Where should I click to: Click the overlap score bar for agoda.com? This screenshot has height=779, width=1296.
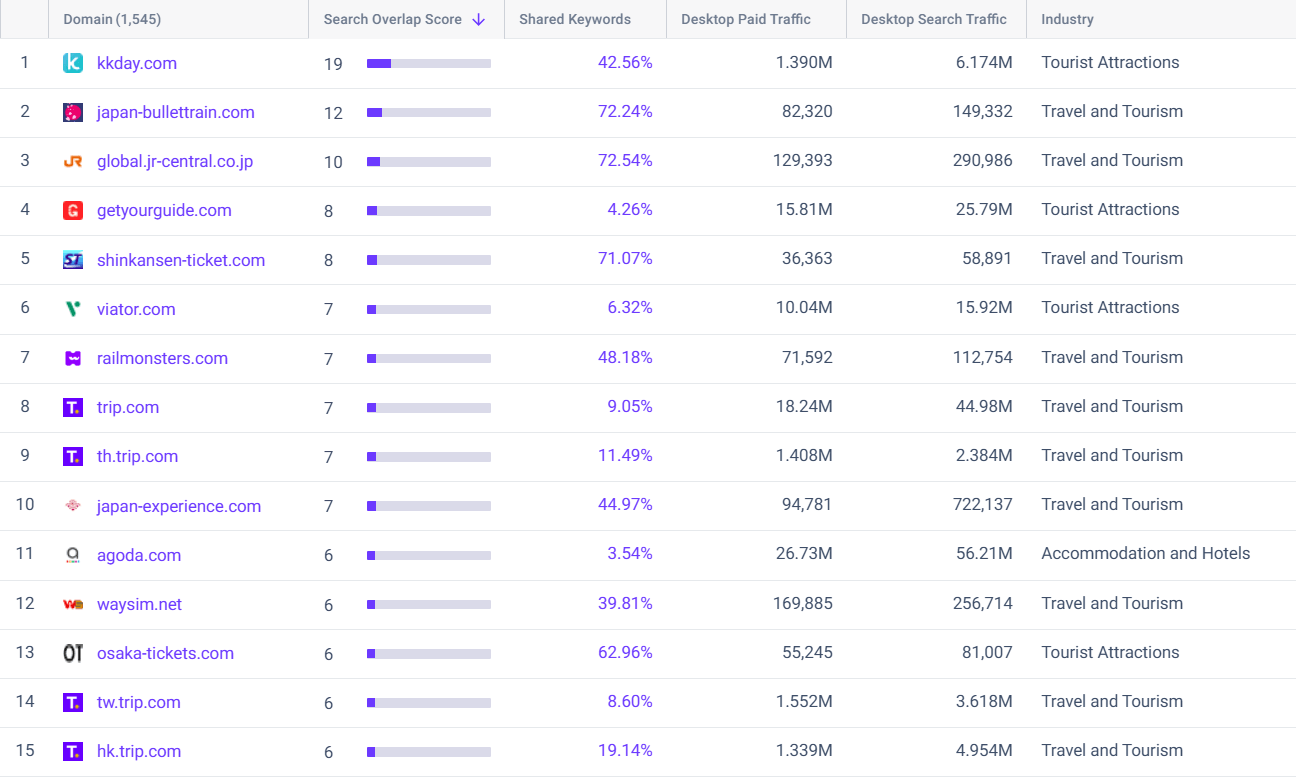pyautogui.click(x=429, y=555)
